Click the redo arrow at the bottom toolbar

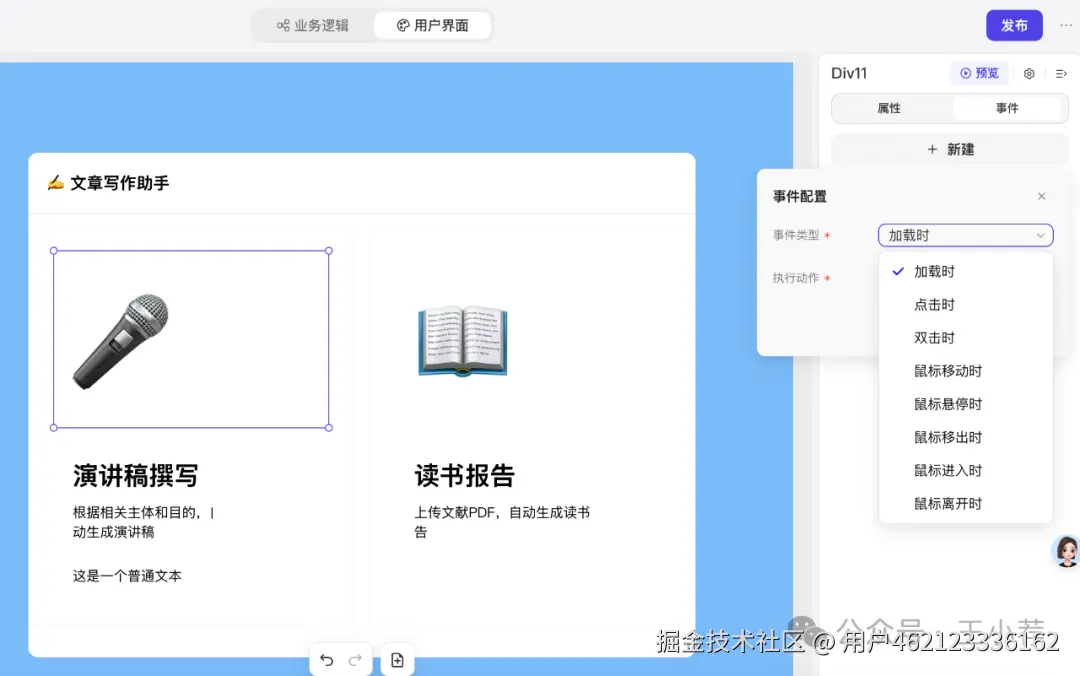tap(356, 660)
